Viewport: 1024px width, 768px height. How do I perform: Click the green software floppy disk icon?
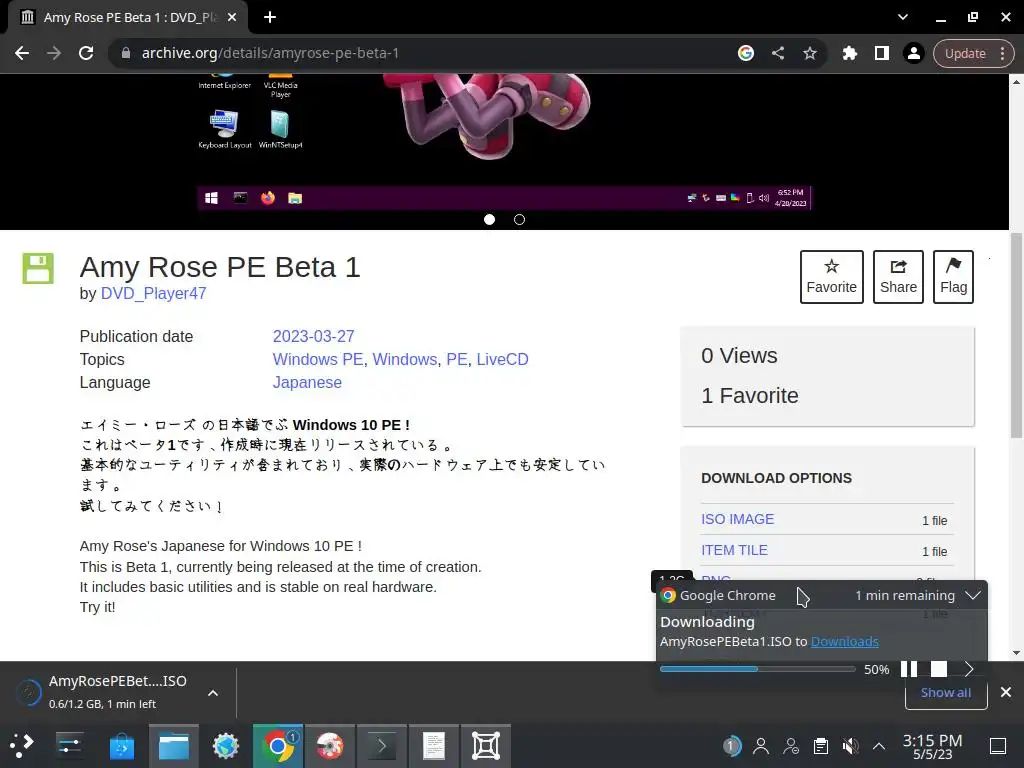pyautogui.click(x=38, y=268)
